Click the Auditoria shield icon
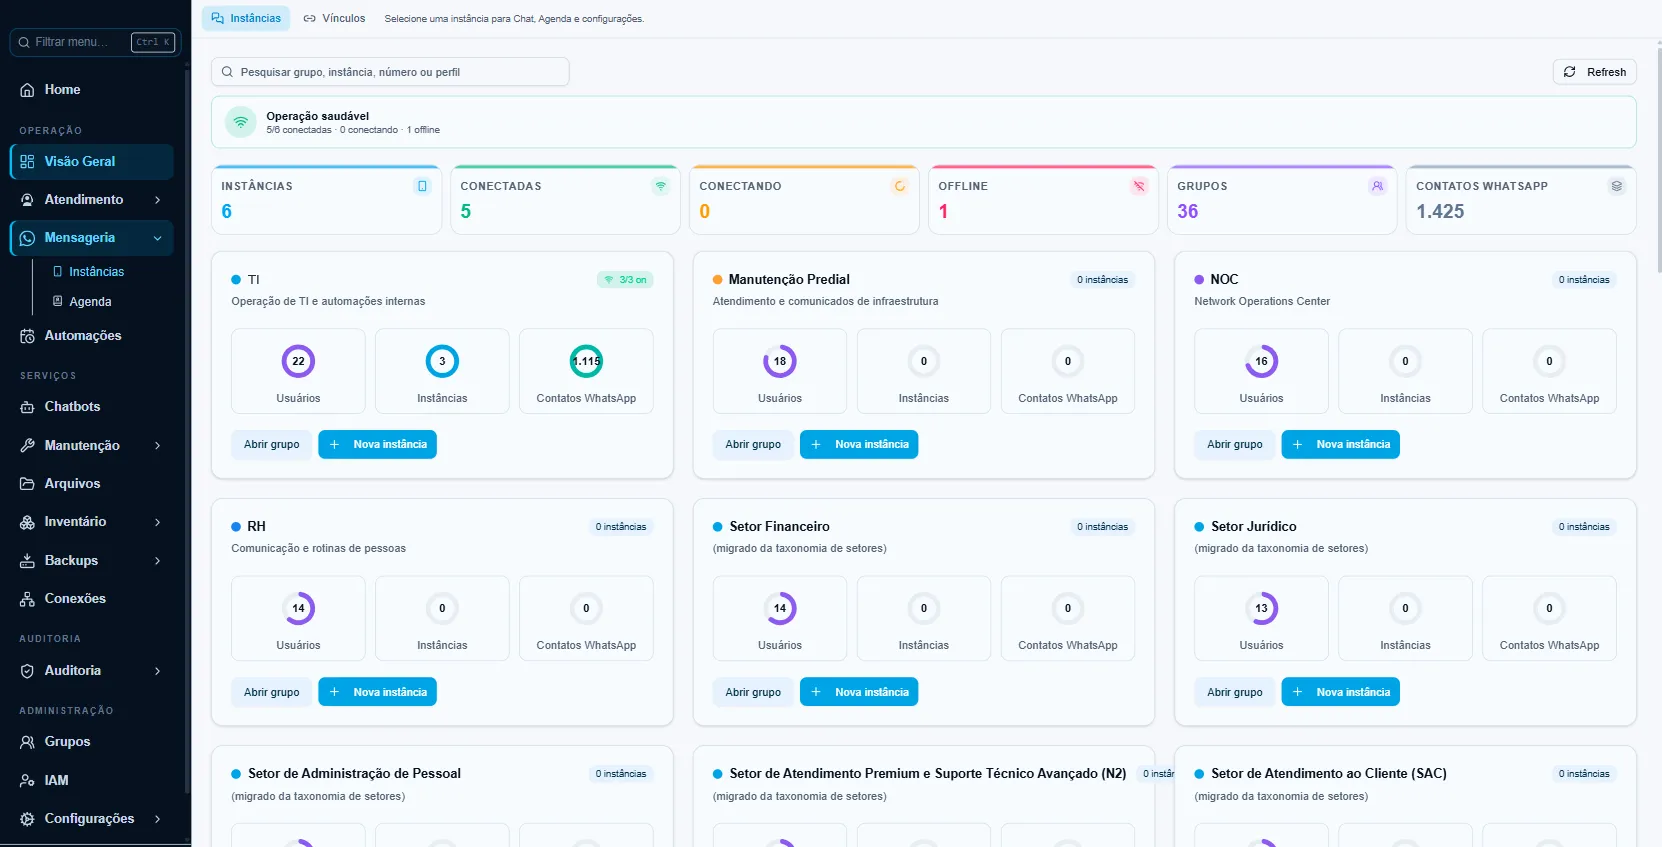This screenshot has width=1662, height=847. click(x=27, y=671)
